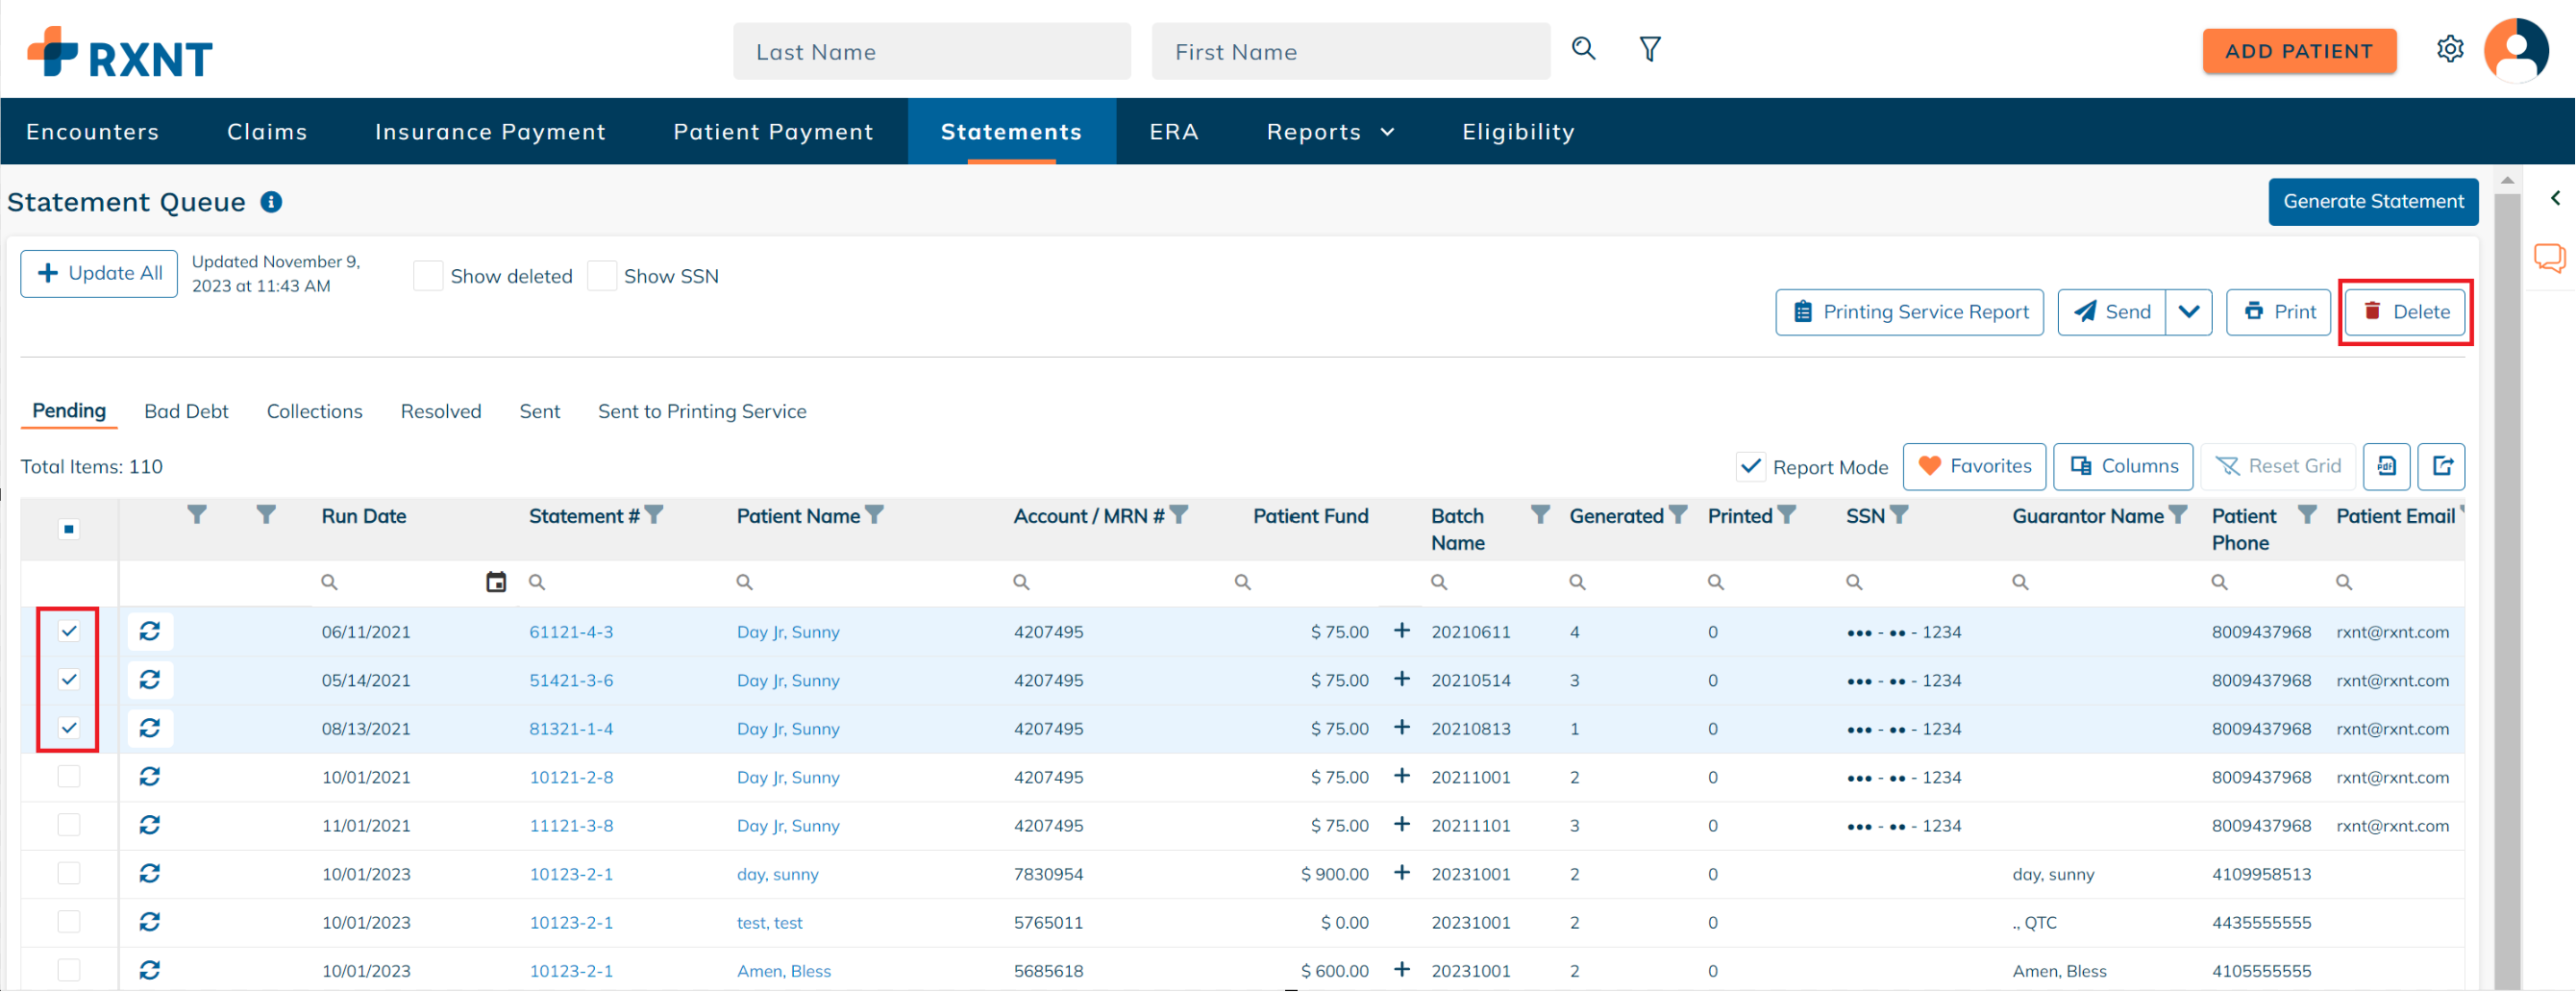Image resolution: width=2576 pixels, height=992 pixels.
Task: Click the Last Name search field
Action: point(931,51)
